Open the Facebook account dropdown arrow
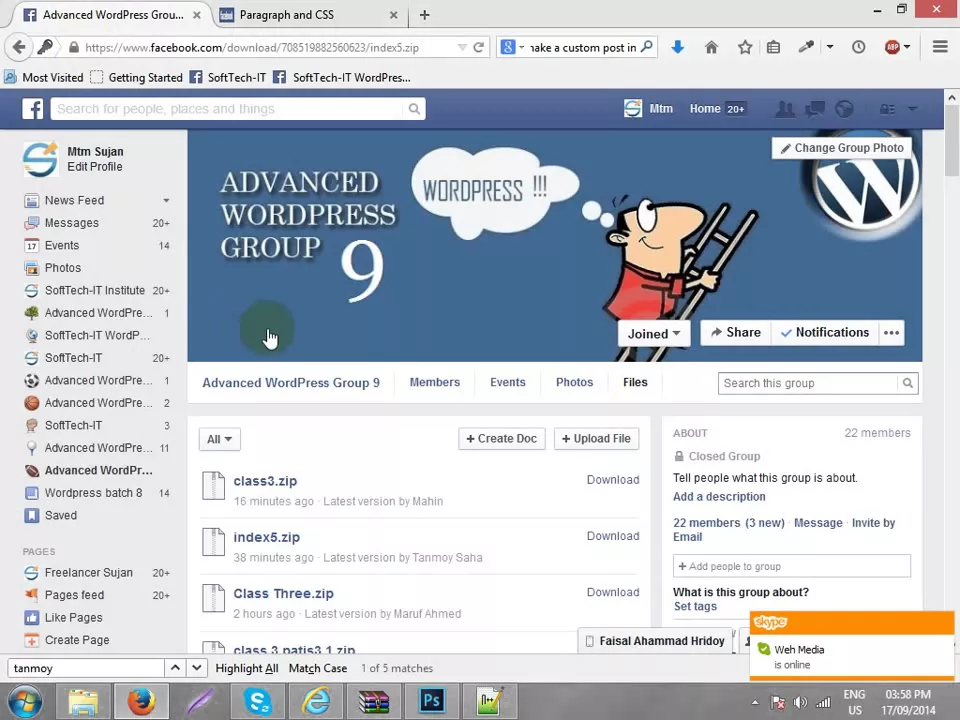 point(912,109)
